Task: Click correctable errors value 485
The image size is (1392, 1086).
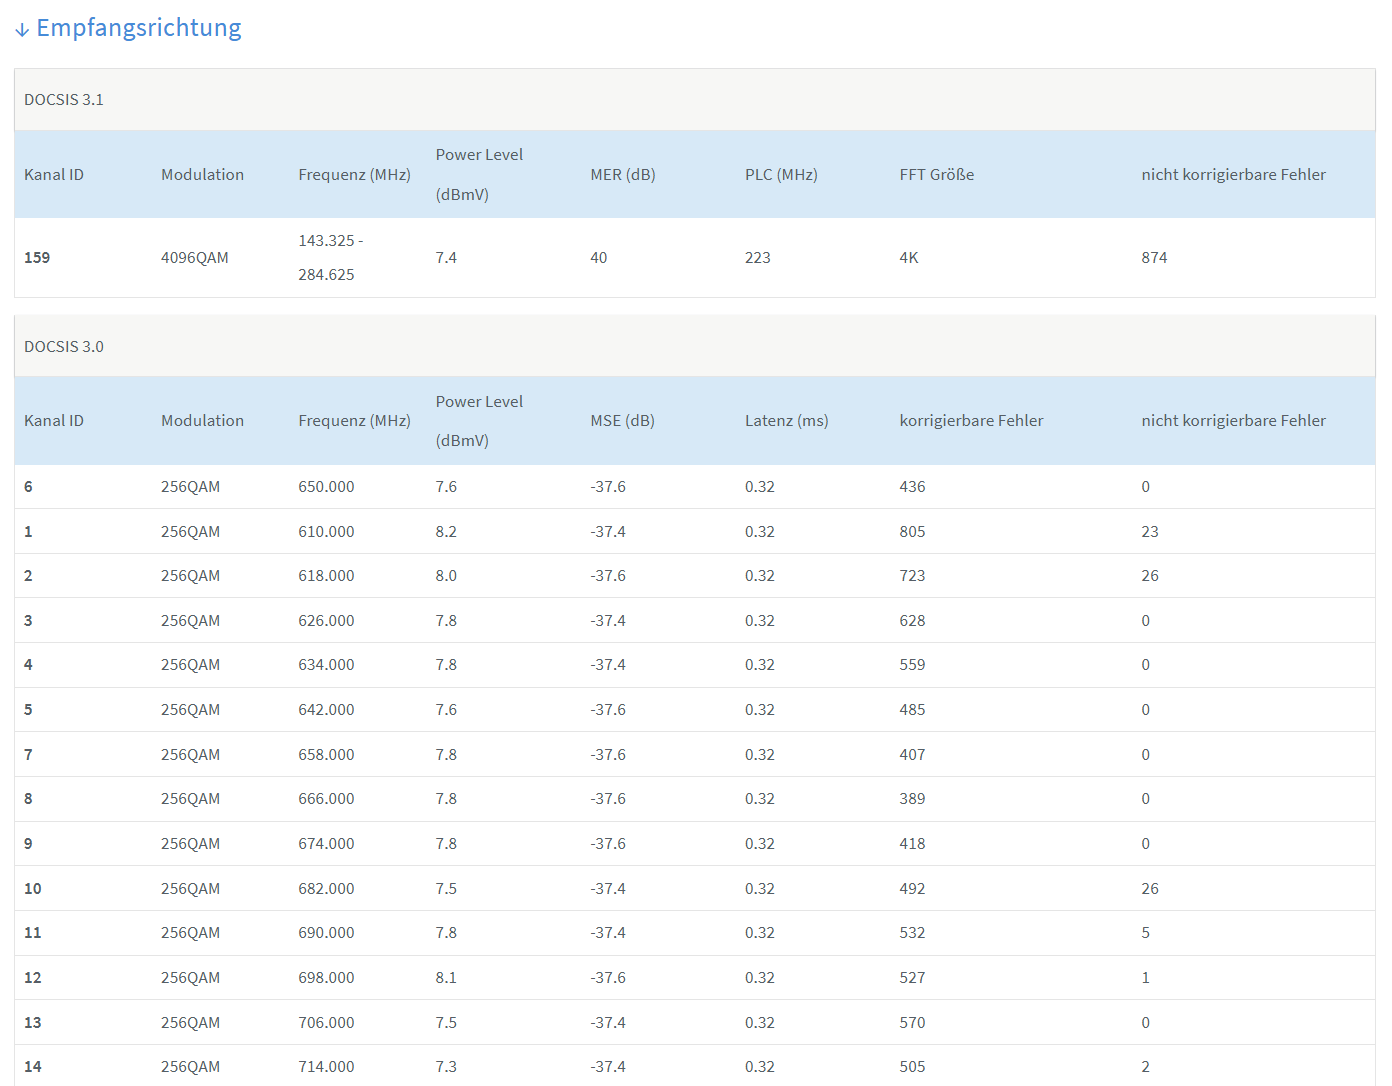Action: [x=912, y=710]
